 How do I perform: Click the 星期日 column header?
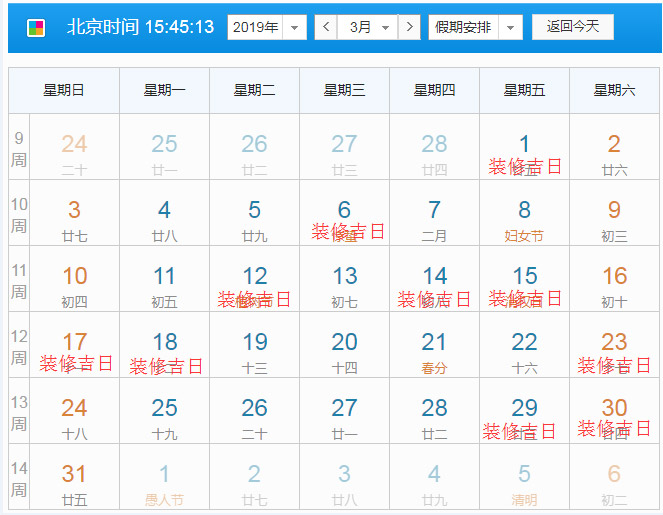pos(64,91)
